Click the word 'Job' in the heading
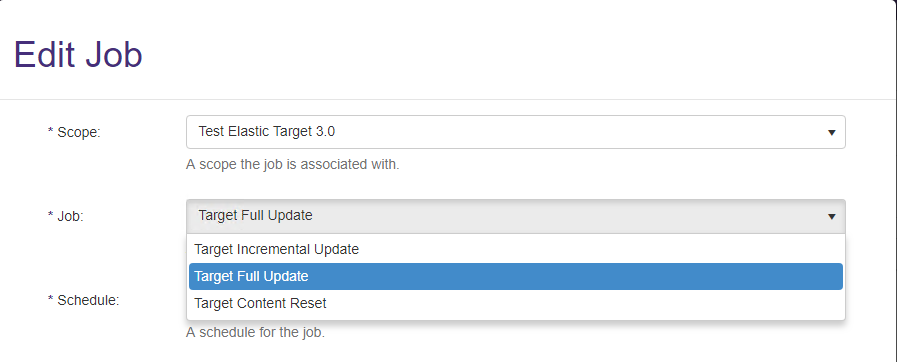 tap(113, 55)
